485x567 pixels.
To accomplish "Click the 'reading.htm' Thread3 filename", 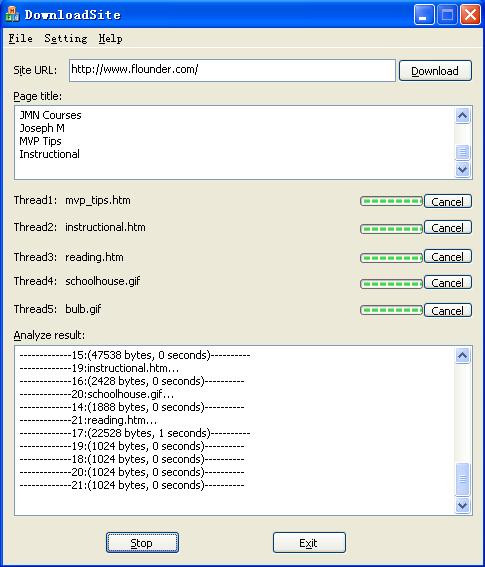I will click(x=94, y=257).
